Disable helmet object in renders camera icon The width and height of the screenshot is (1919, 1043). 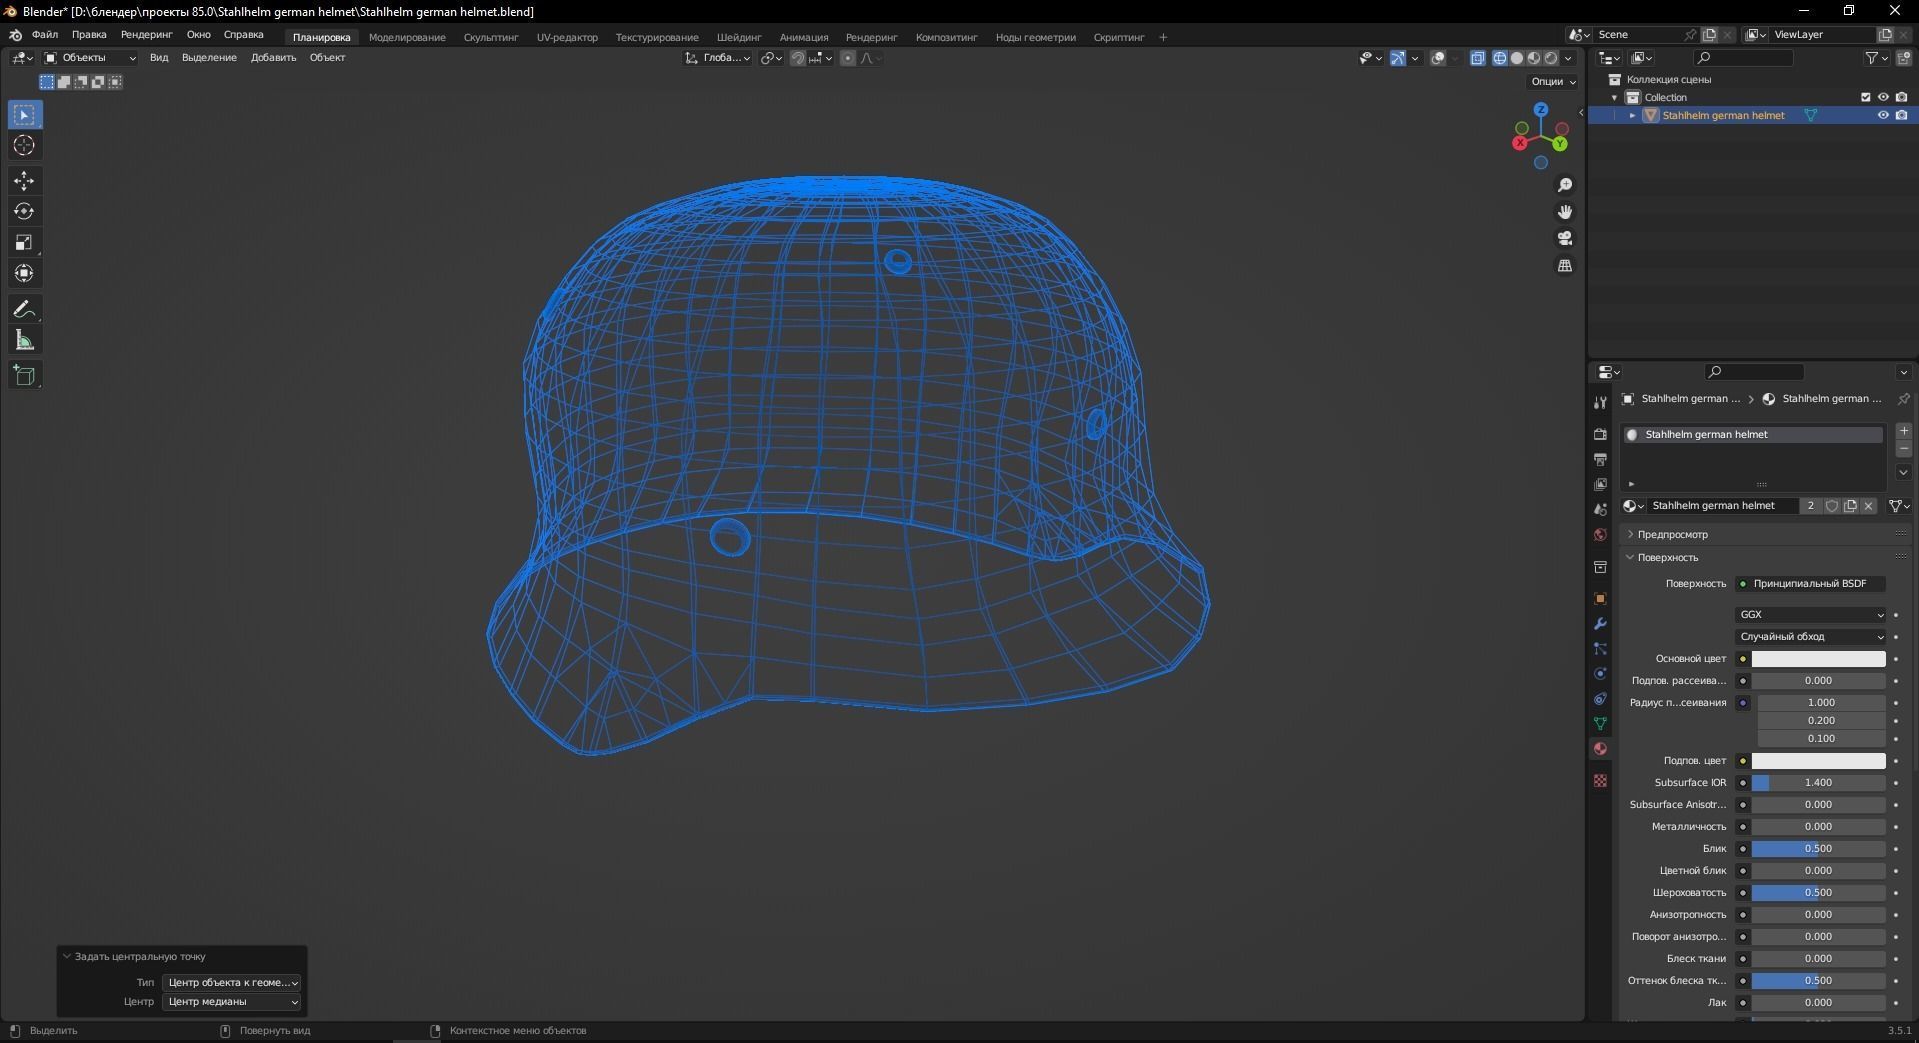tap(1901, 115)
